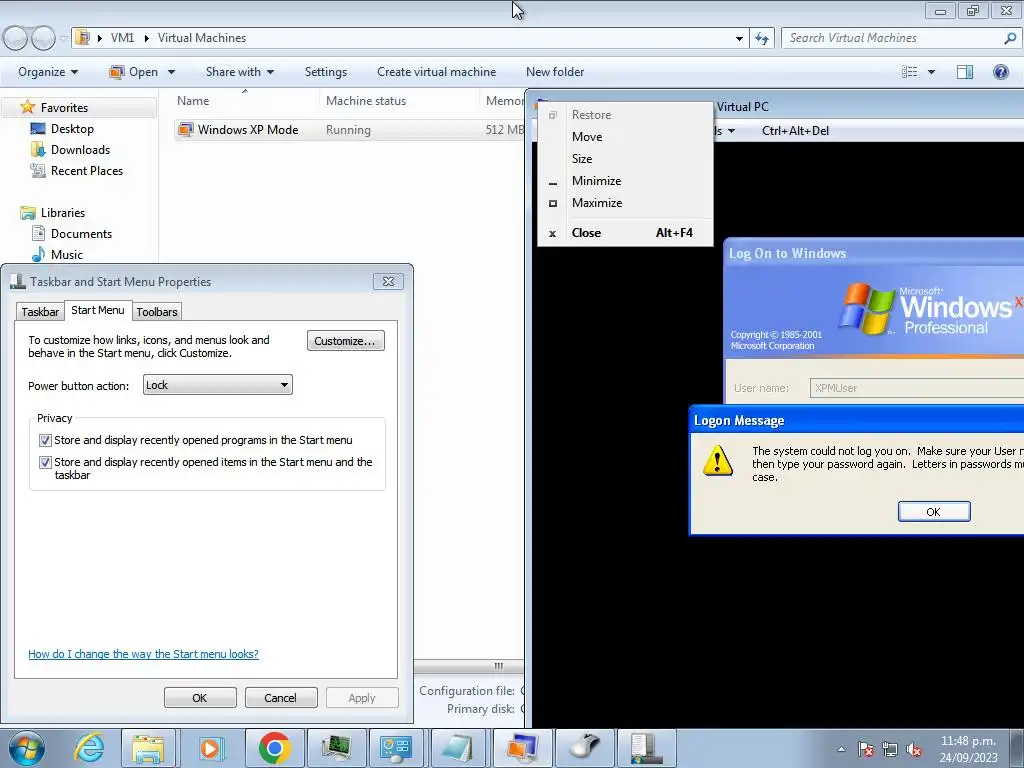Launch Internet Explorer from taskbar
The height and width of the screenshot is (768, 1024).
[x=89, y=748]
